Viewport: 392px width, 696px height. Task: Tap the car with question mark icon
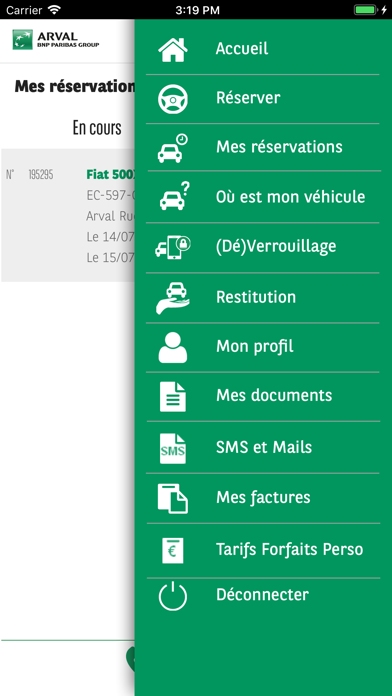(x=174, y=196)
